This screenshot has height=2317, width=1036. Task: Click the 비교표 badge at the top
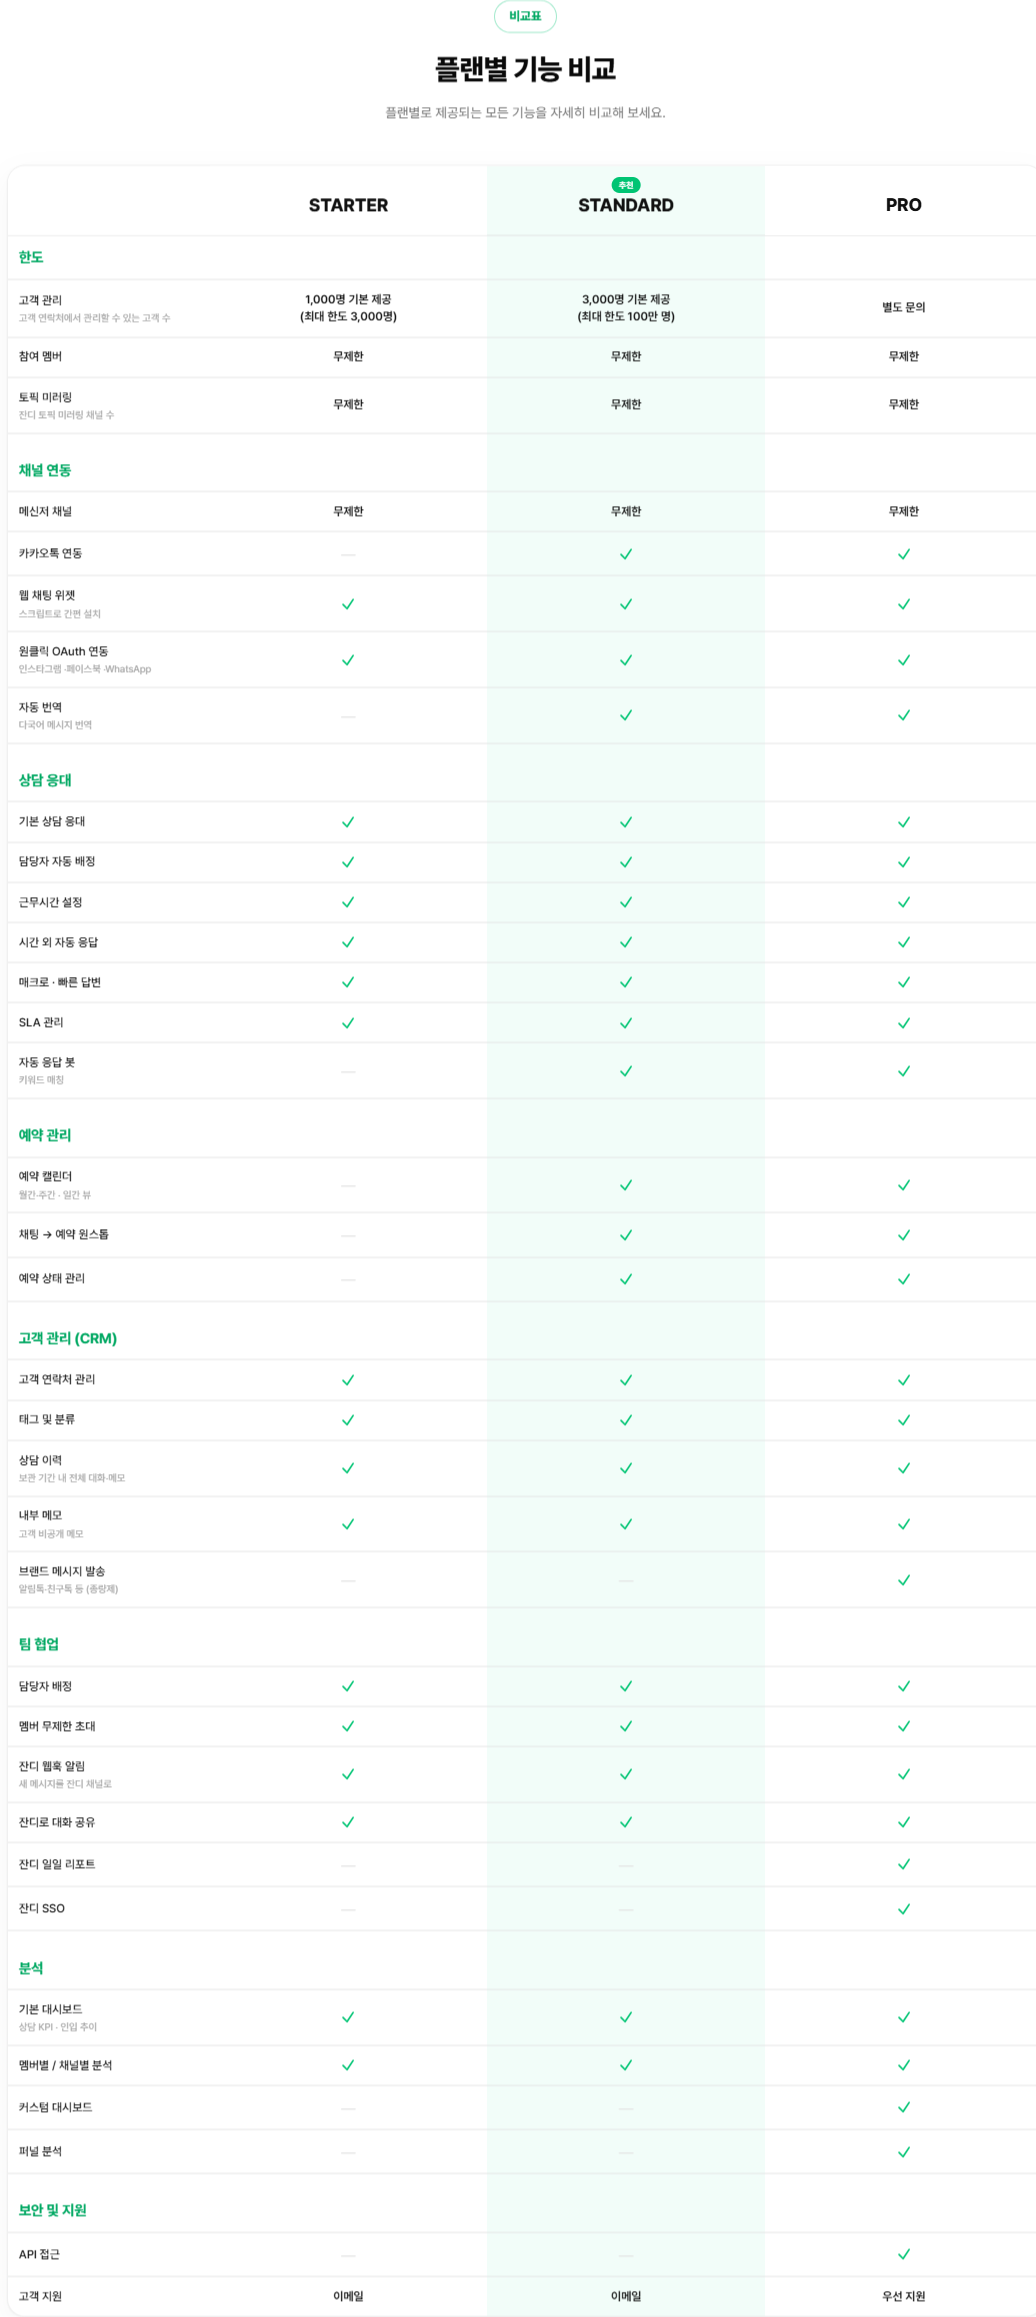coord(525,16)
